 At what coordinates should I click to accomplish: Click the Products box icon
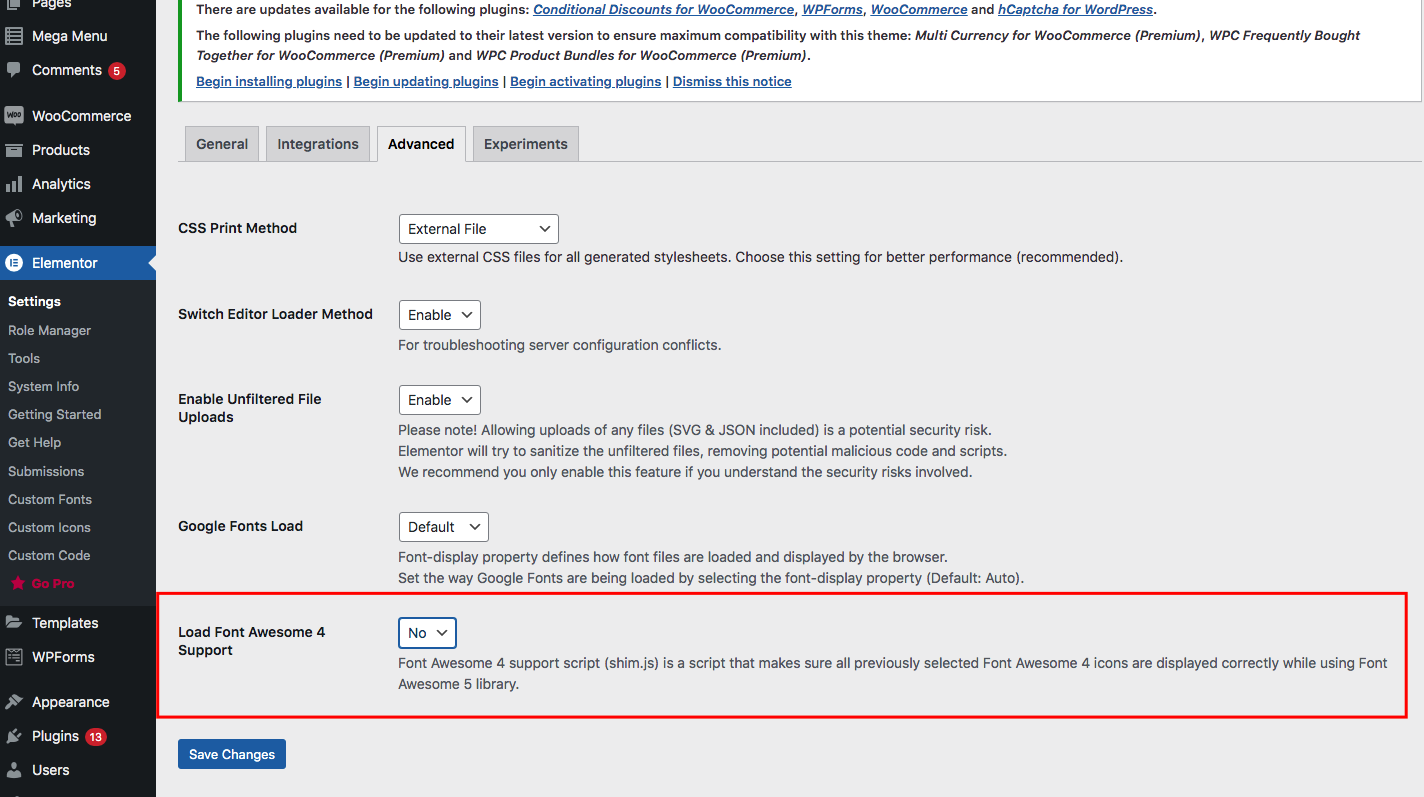pos(14,150)
